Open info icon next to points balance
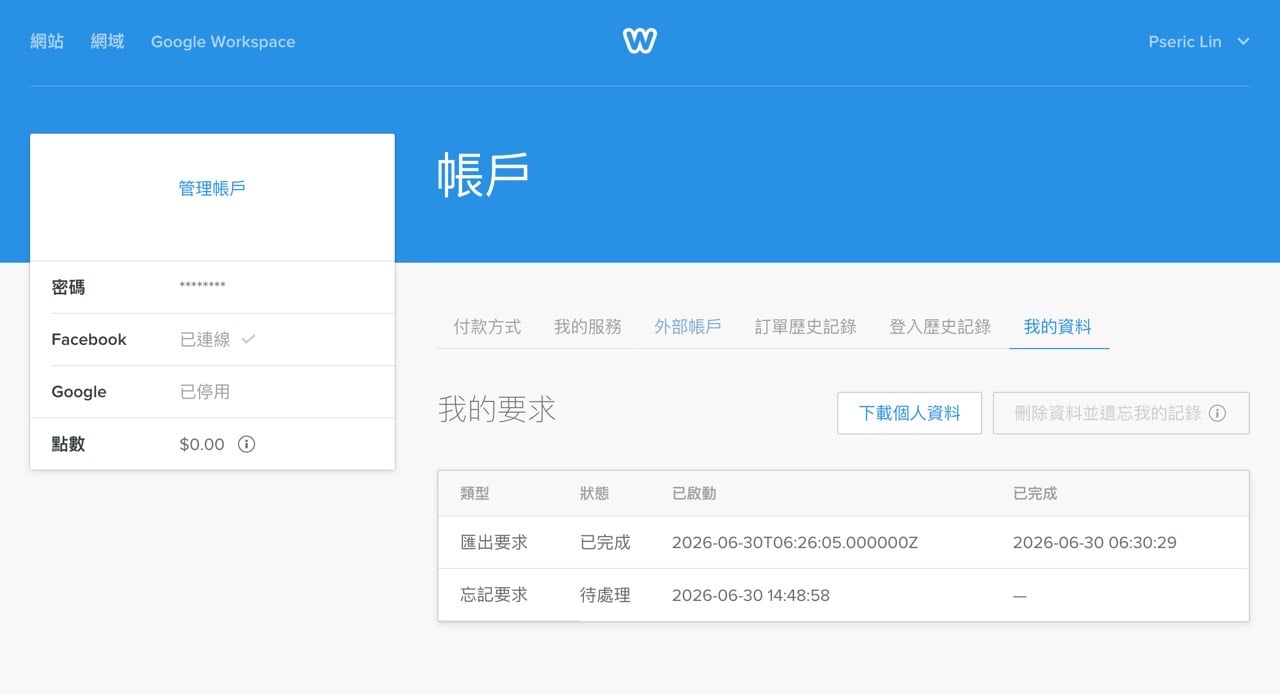The height and width of the screenshot is (694, 1280). [x=247, y=444]
